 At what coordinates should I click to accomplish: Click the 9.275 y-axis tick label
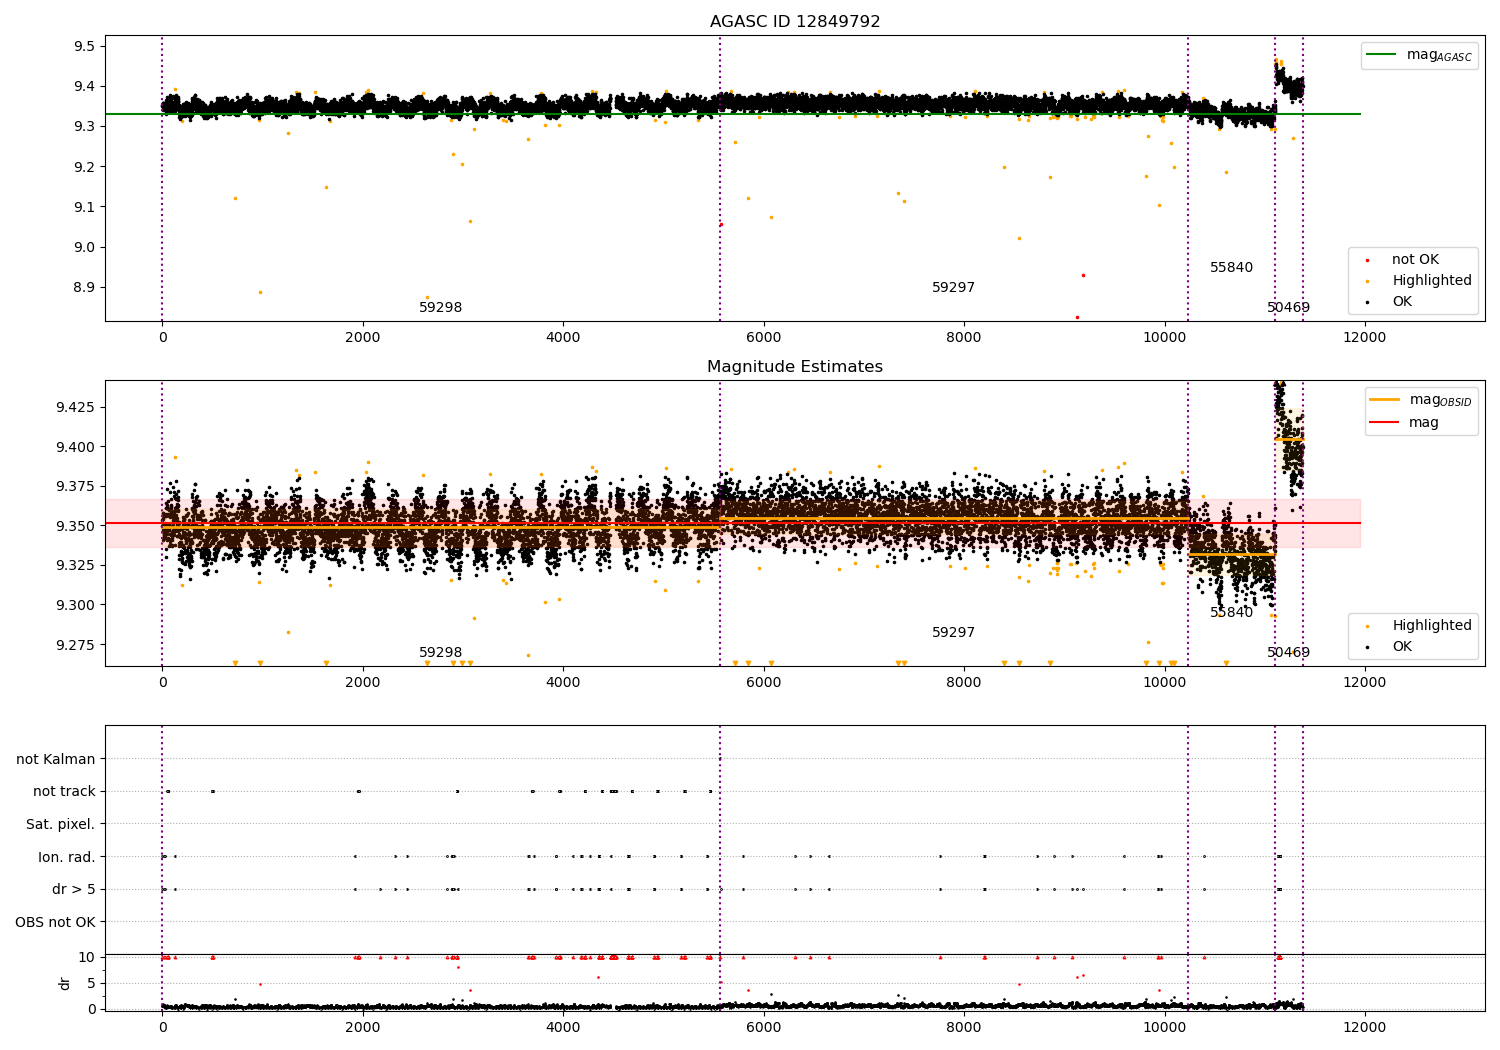click(75, 645)
